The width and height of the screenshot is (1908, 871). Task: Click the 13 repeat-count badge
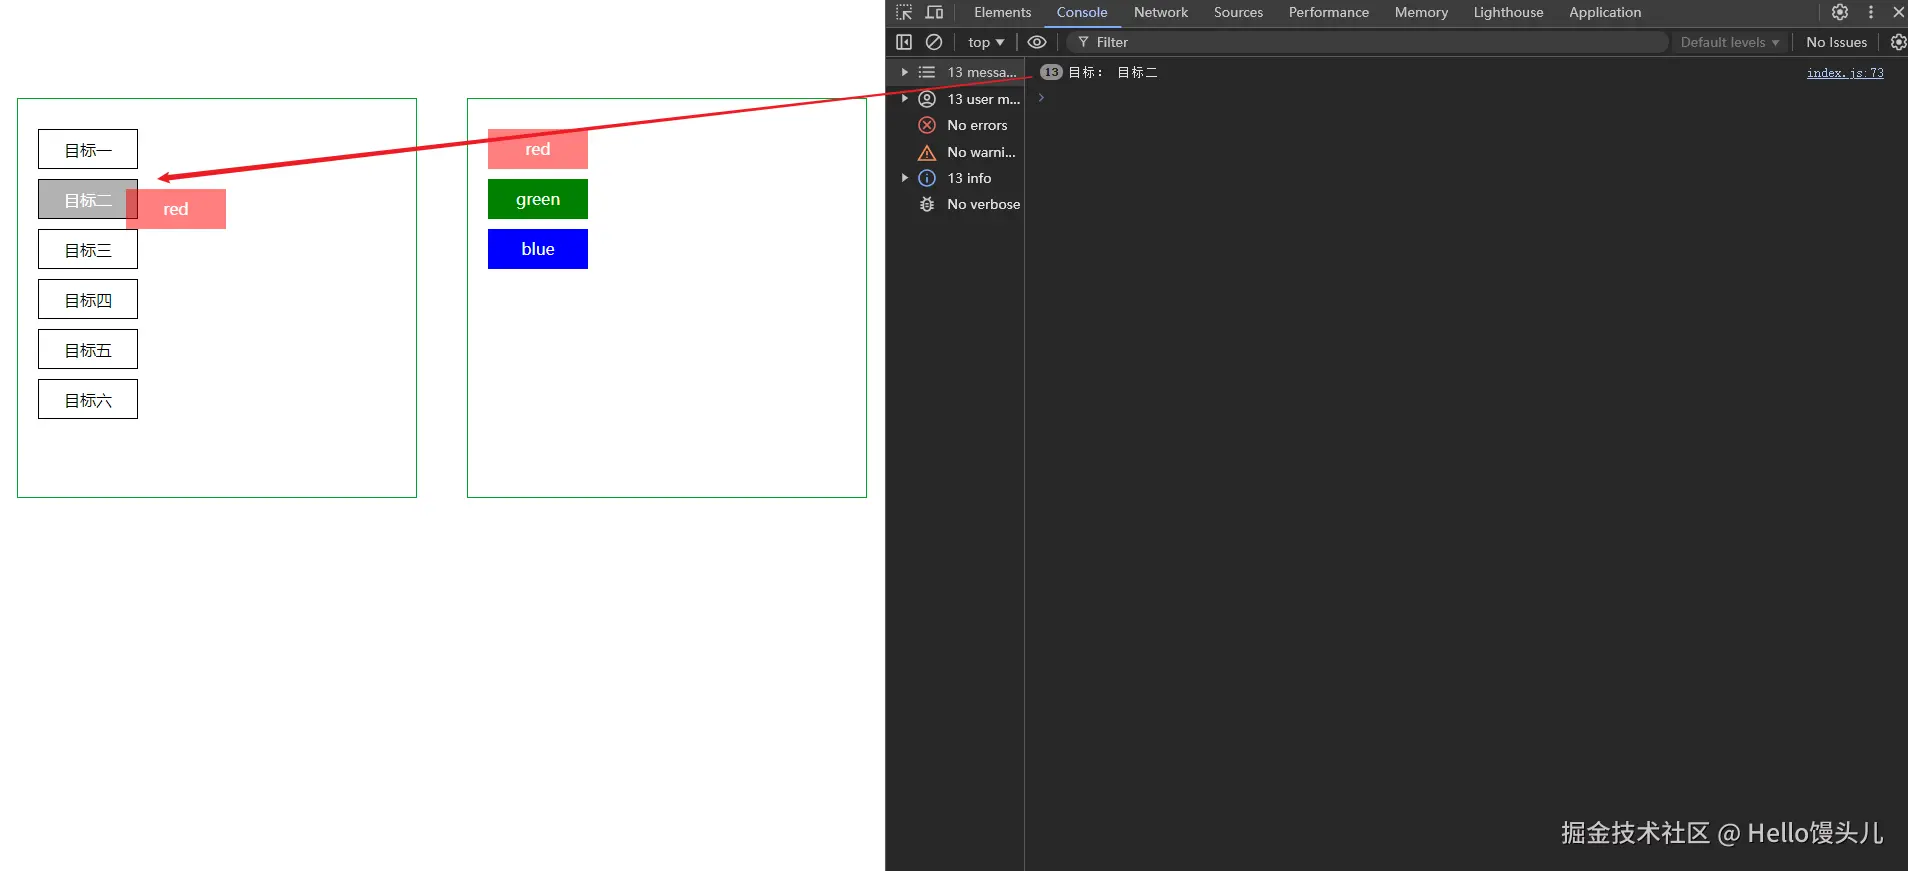pos(1051,72)
